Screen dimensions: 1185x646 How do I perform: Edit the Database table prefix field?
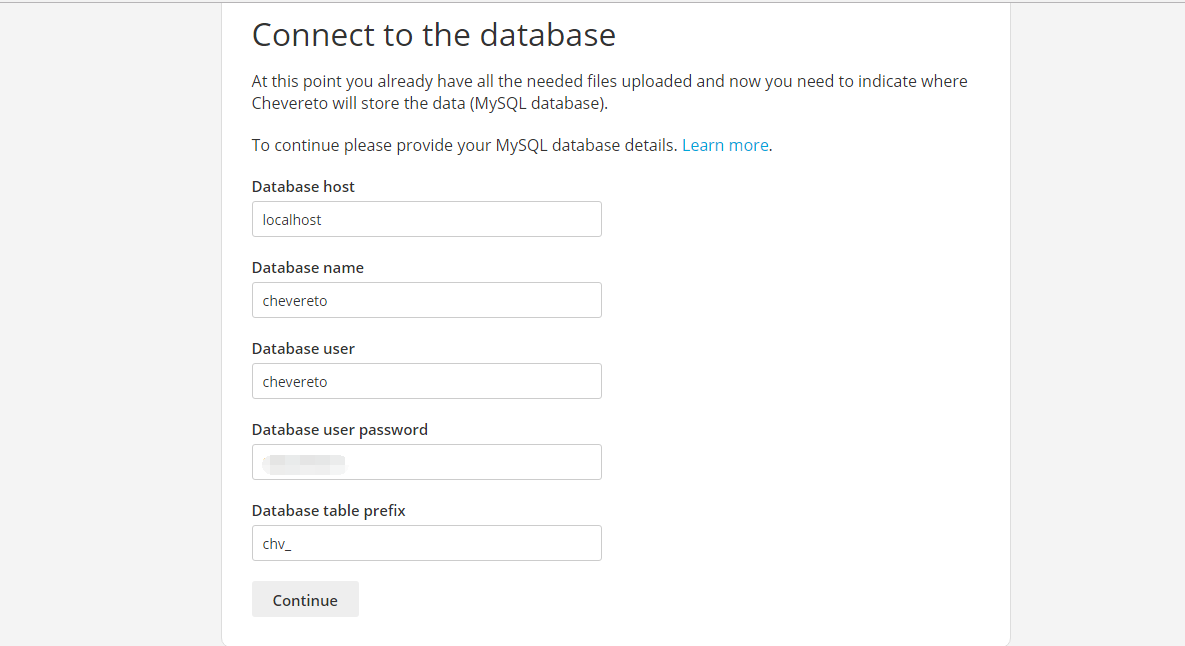pos(426,542)
